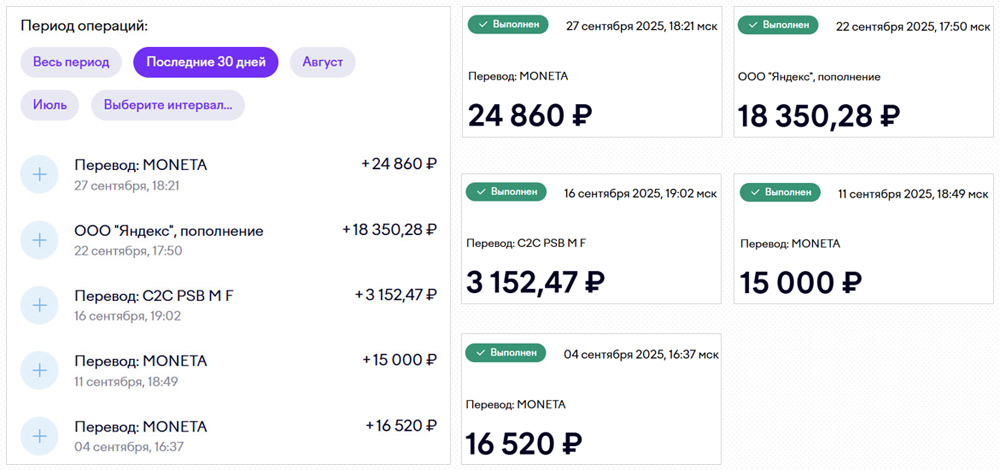Click "Выполнен" badge on 18 350,28 ₽ card

tap(777, 25)
